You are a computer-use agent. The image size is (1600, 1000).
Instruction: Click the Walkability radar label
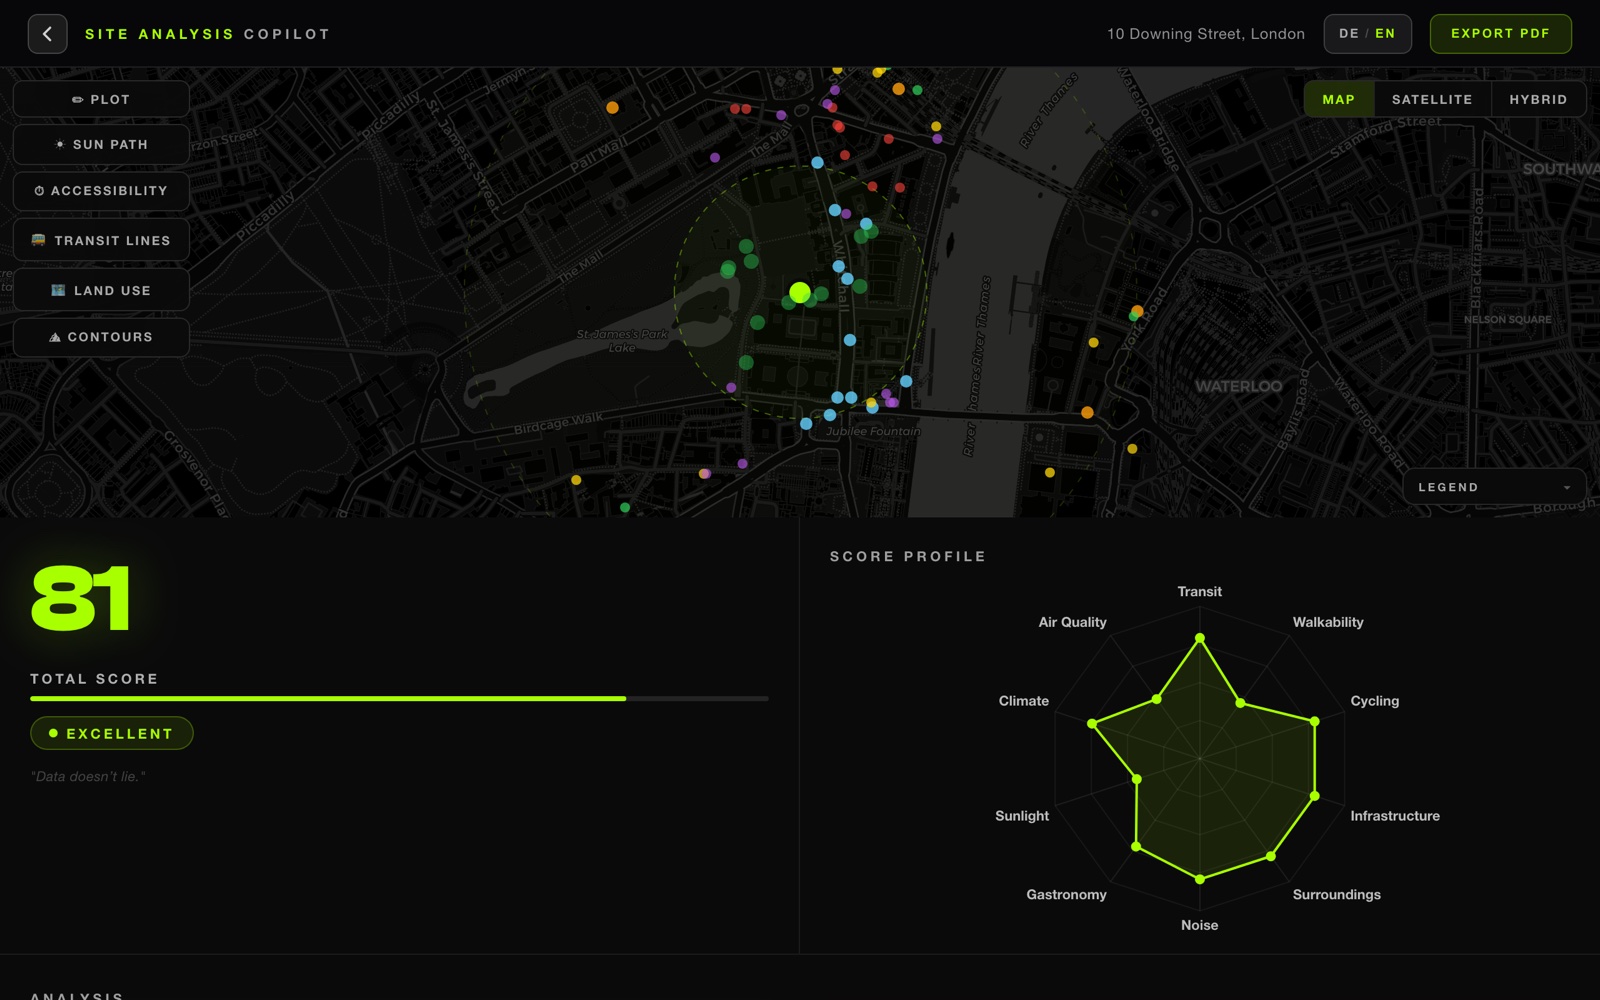1328,622
